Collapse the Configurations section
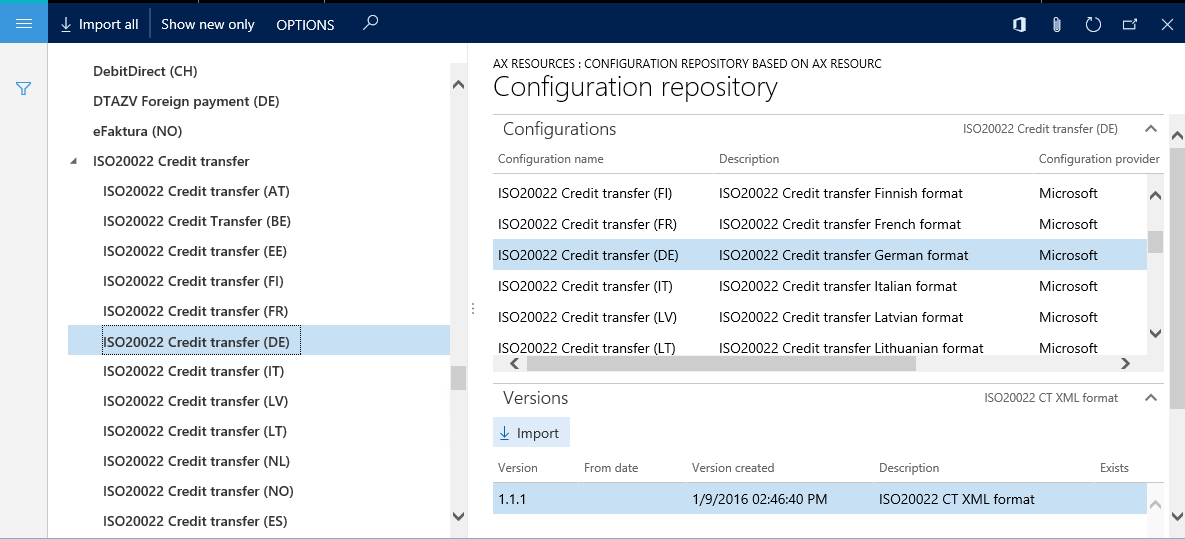Screen dimensions: 1185x539 (x=1150, y=129)
